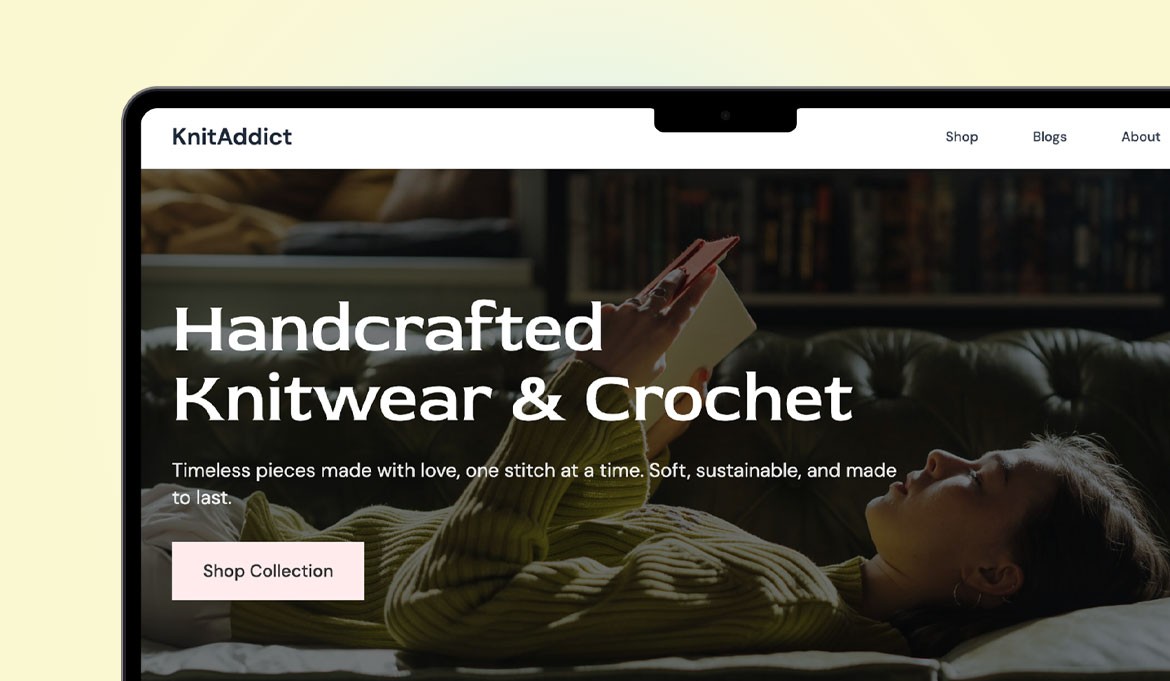Click the "Timeless pieces made with love" tagline

click(534, 484)
